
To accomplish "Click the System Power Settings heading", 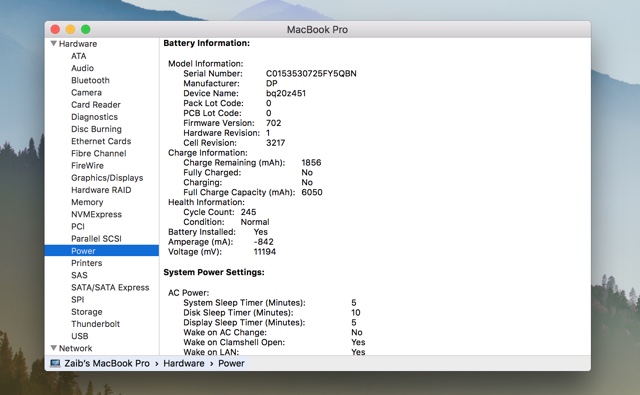I will click(x=214, y=272).
